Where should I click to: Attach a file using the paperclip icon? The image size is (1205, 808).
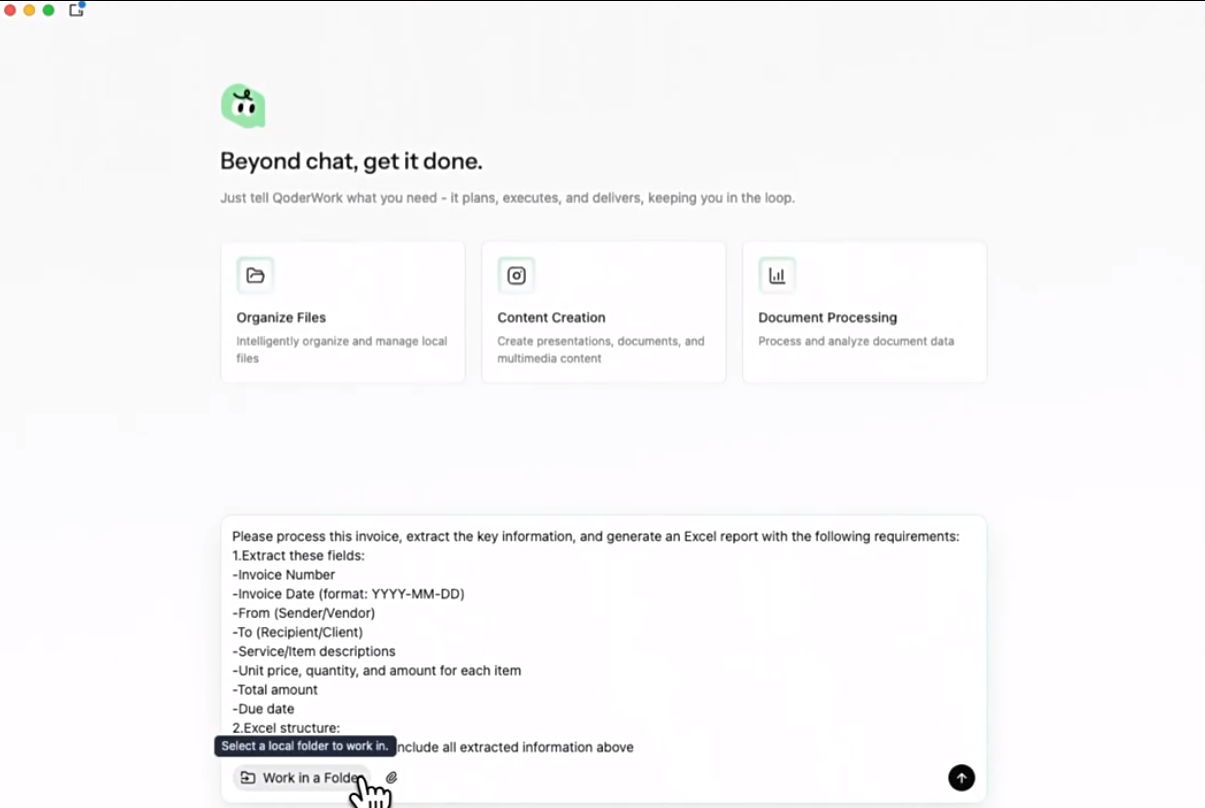click(392, 778)
